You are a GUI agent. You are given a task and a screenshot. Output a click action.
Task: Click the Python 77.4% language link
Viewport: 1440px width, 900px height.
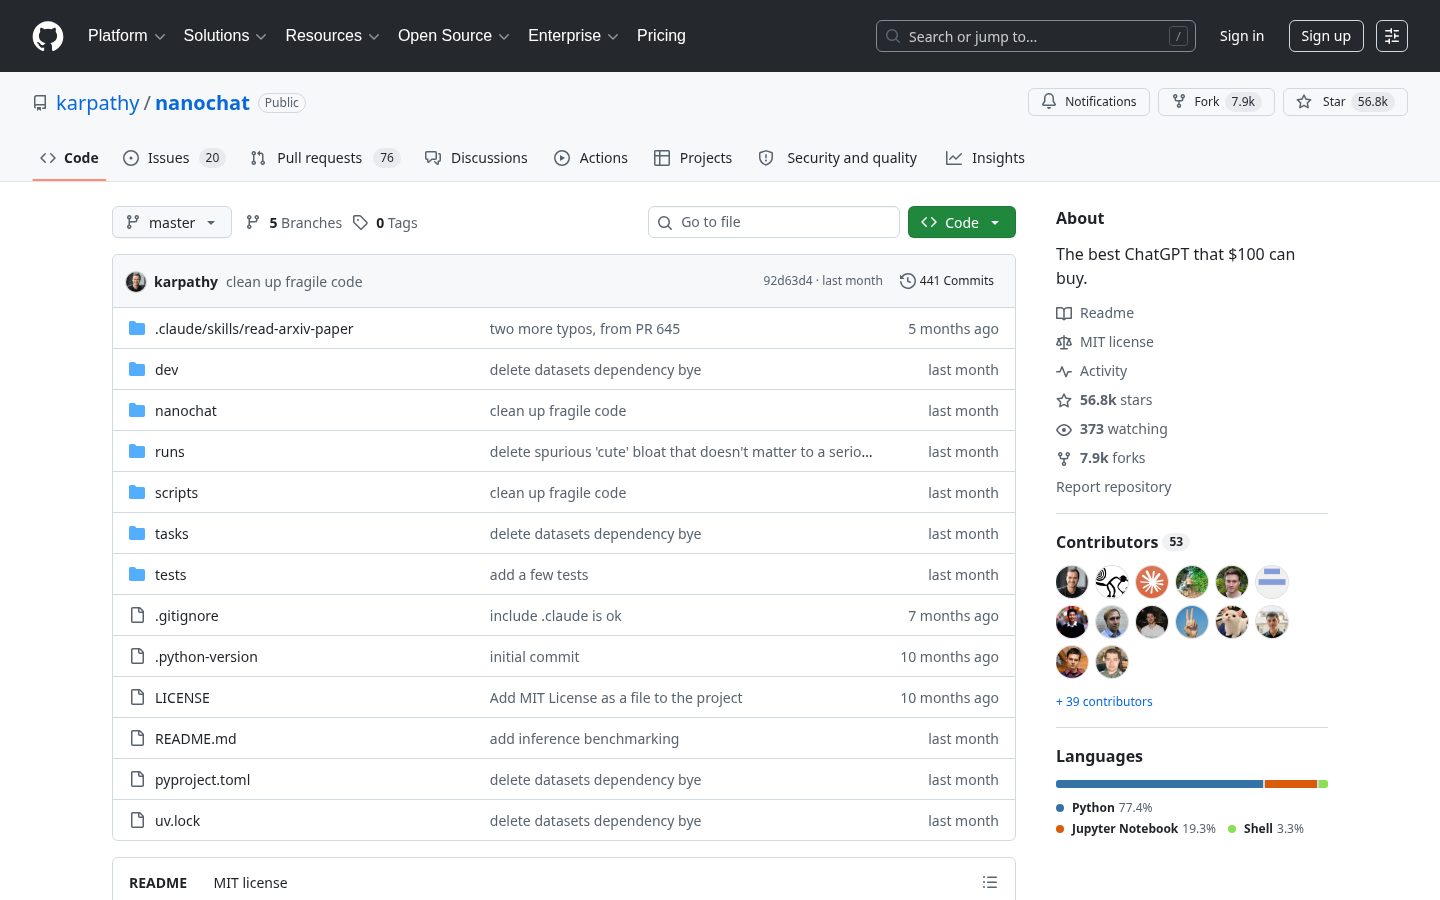[1104, 808]
